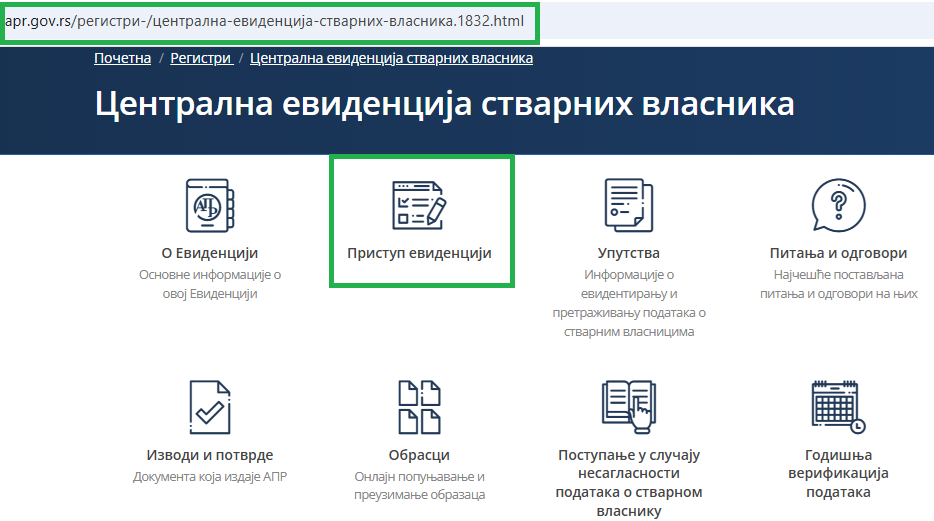Click 'Информације о евидентирању и претраживању' description
The width and height of the screenshot is (934, 521).
click(x=629, y=303)
